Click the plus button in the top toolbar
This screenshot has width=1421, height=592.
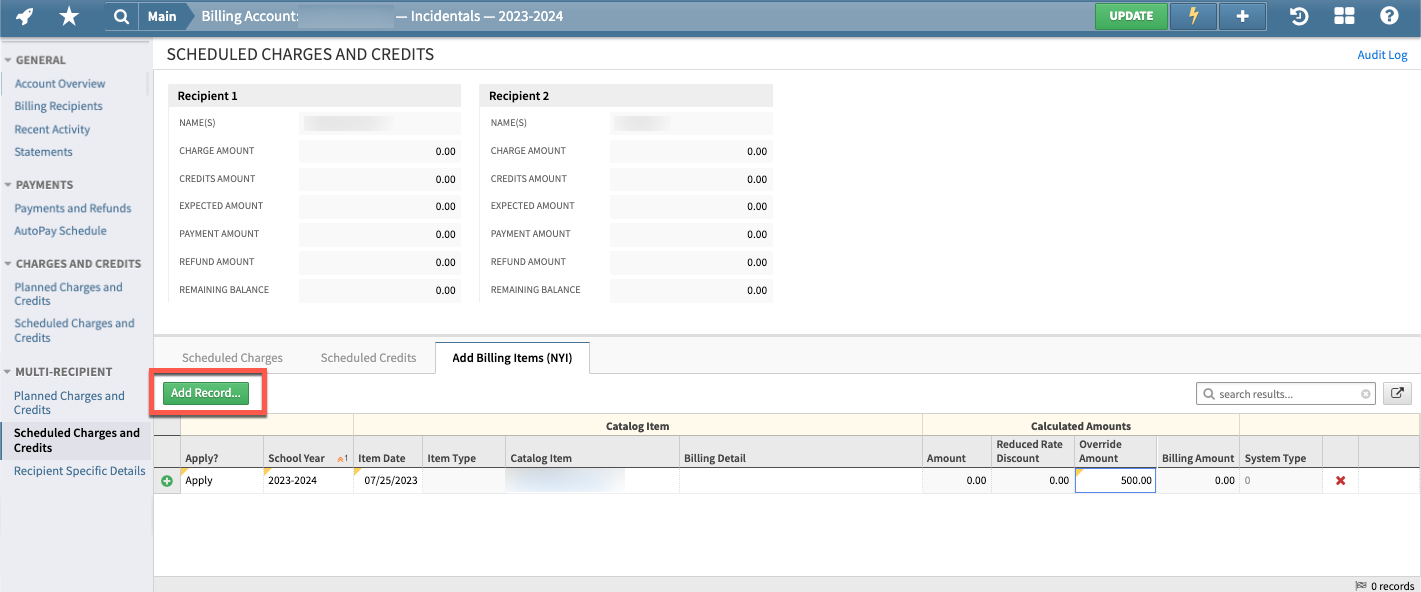[x=1242, y=16]
